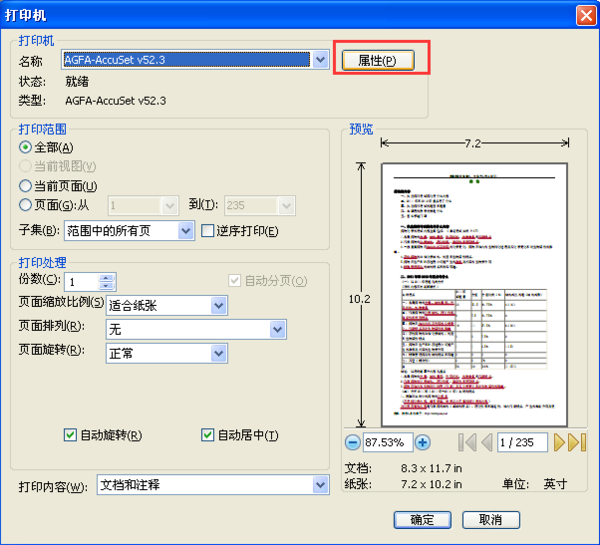Click the 属性(P) properties button
Image resolution: width=600 pixels, height=545 pixels.
(x=378, y=60)
